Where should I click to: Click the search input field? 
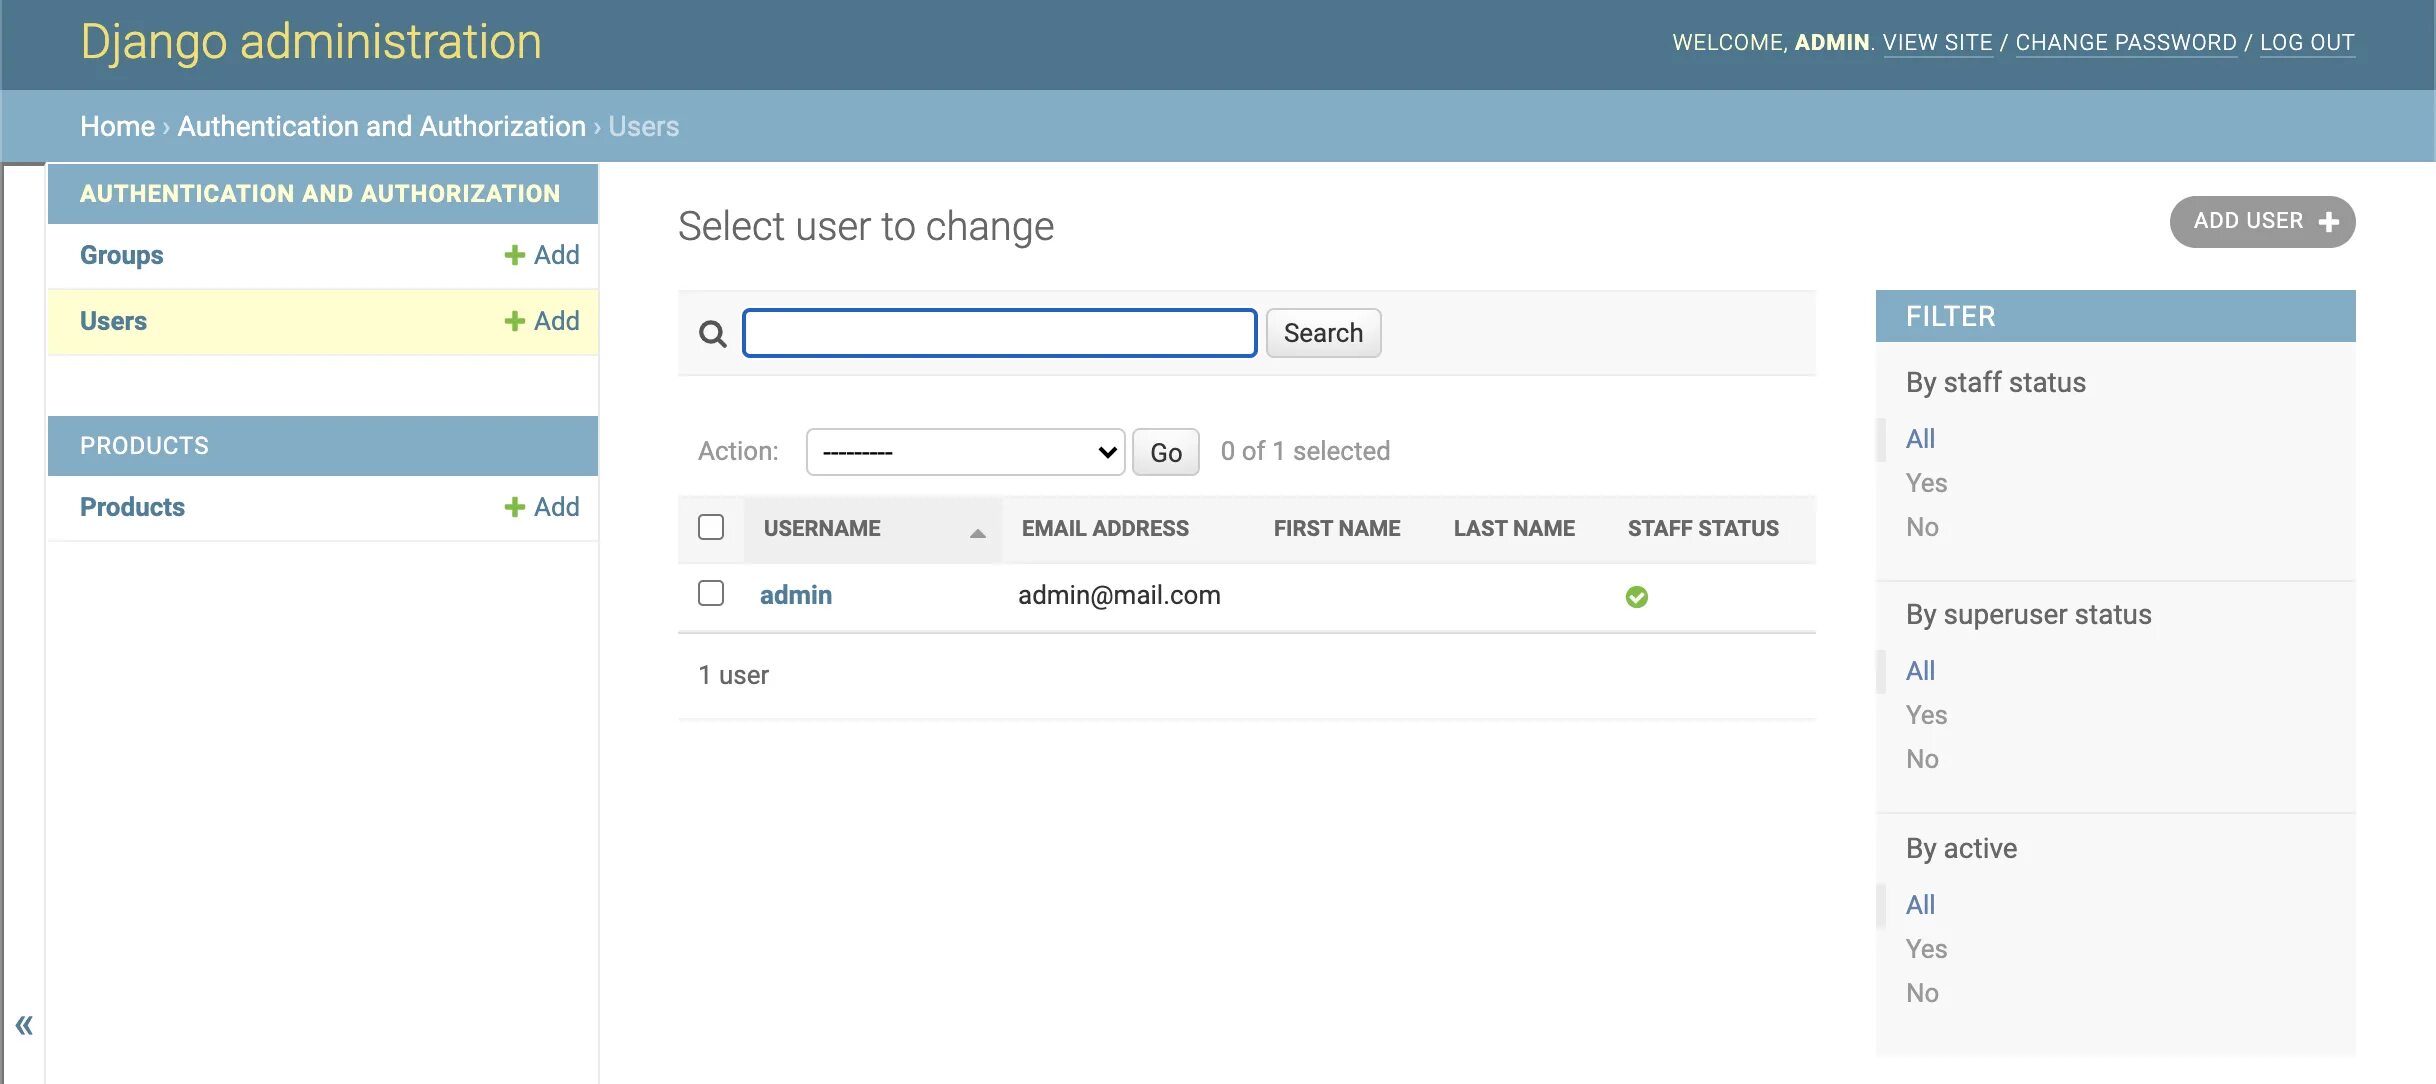(1000, 332)
